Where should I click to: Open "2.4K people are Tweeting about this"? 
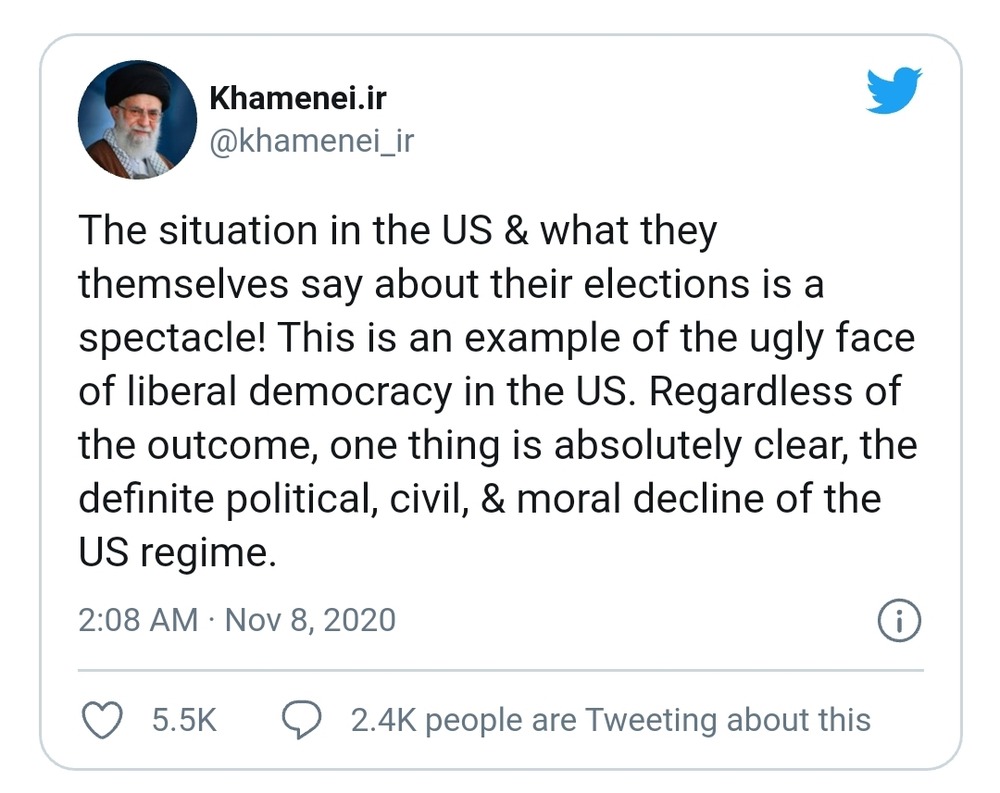pos(610,720)
